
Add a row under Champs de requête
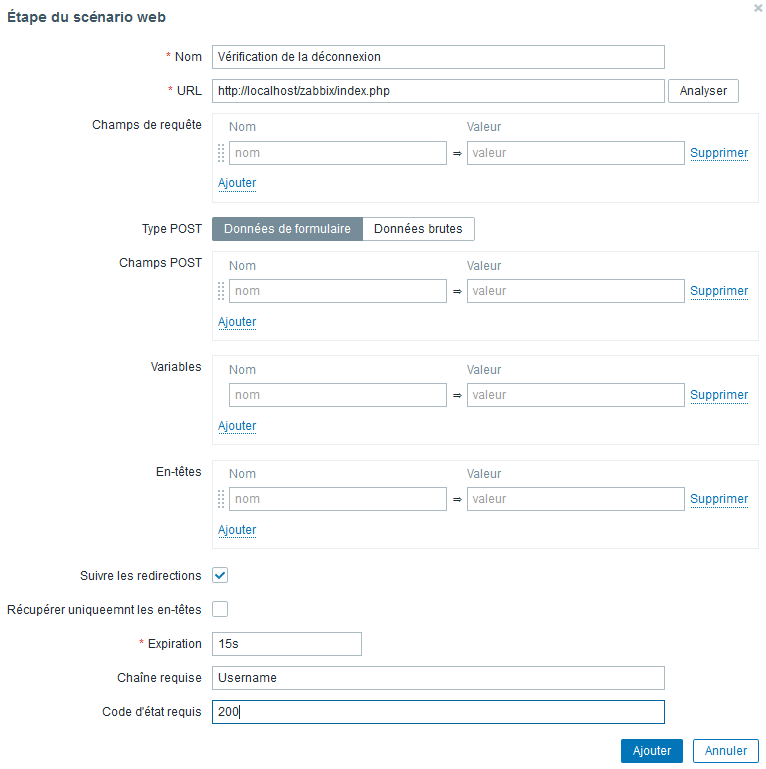coord(237,183)
